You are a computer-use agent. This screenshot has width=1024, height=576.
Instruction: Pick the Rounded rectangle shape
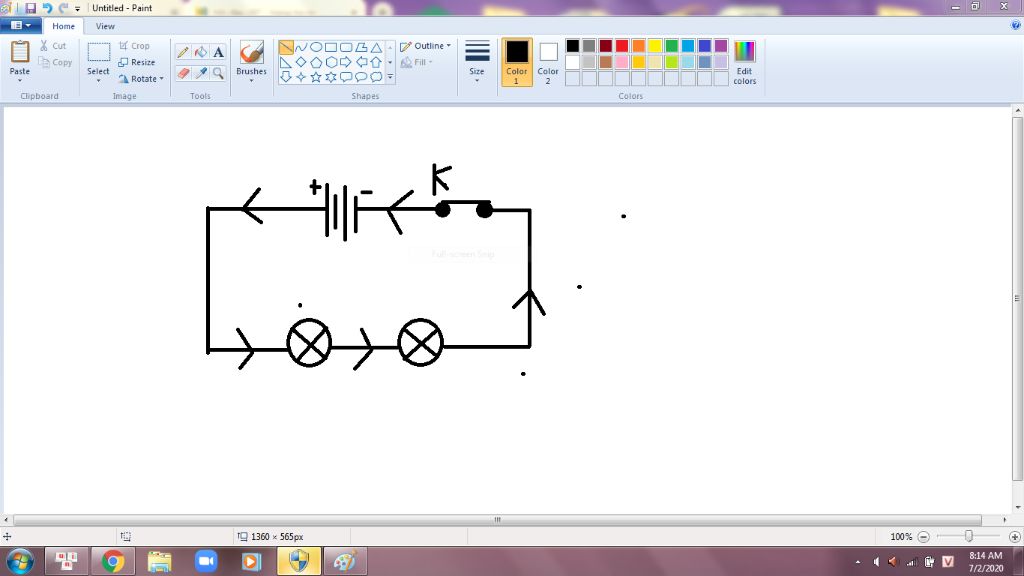345,48
